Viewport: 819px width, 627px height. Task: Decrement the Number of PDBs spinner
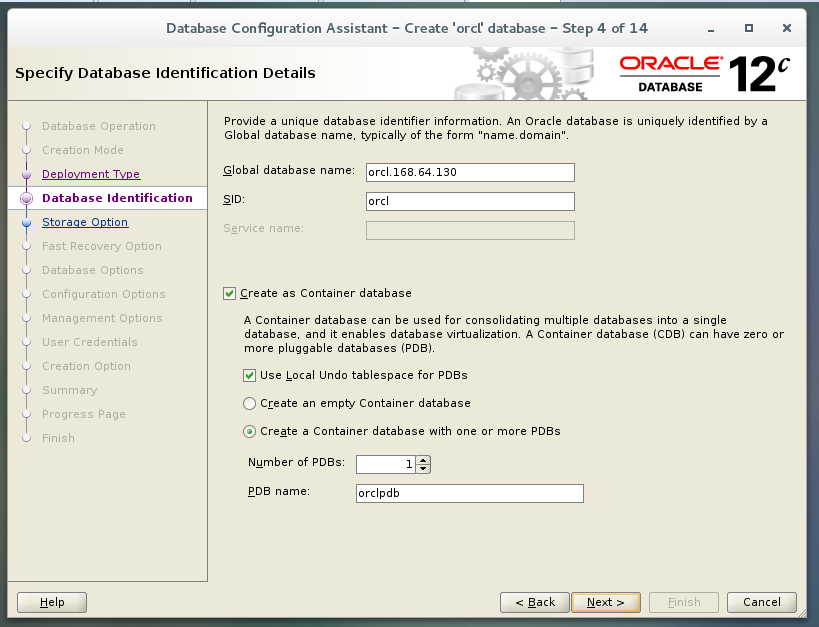pyautogui.click(x=423, y=468)
